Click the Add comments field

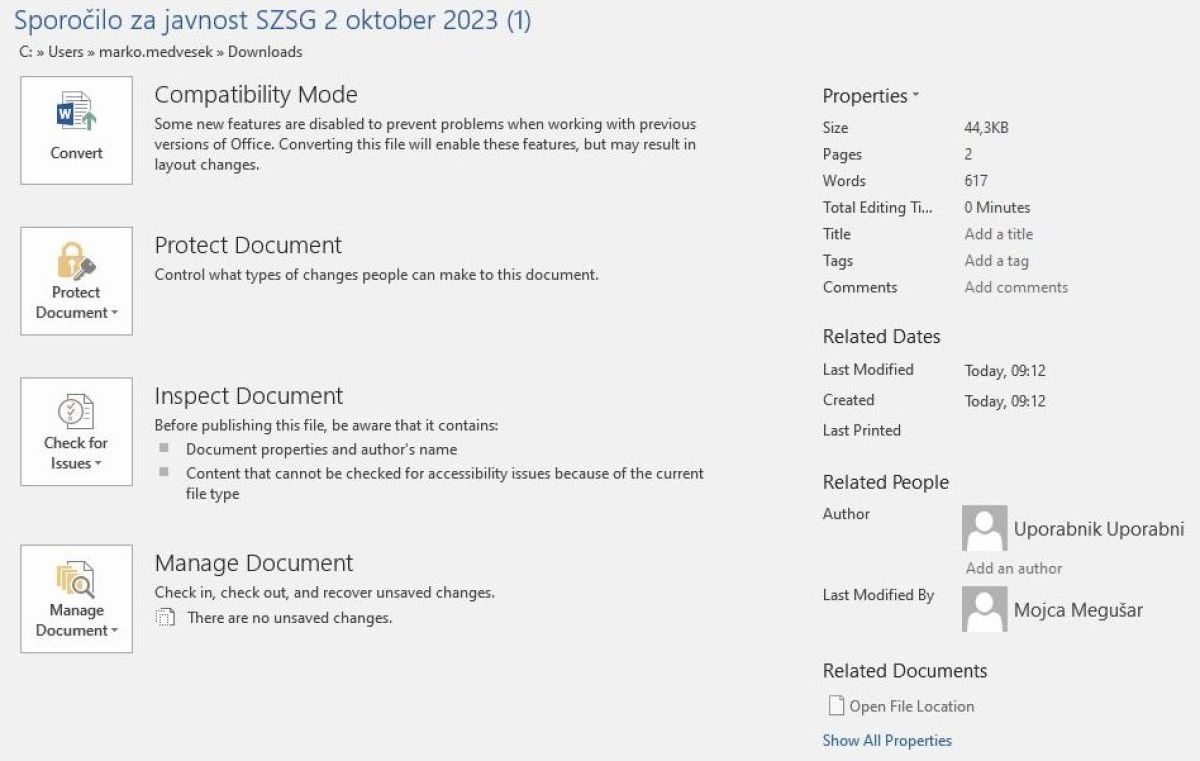[x=1016, y=287]
